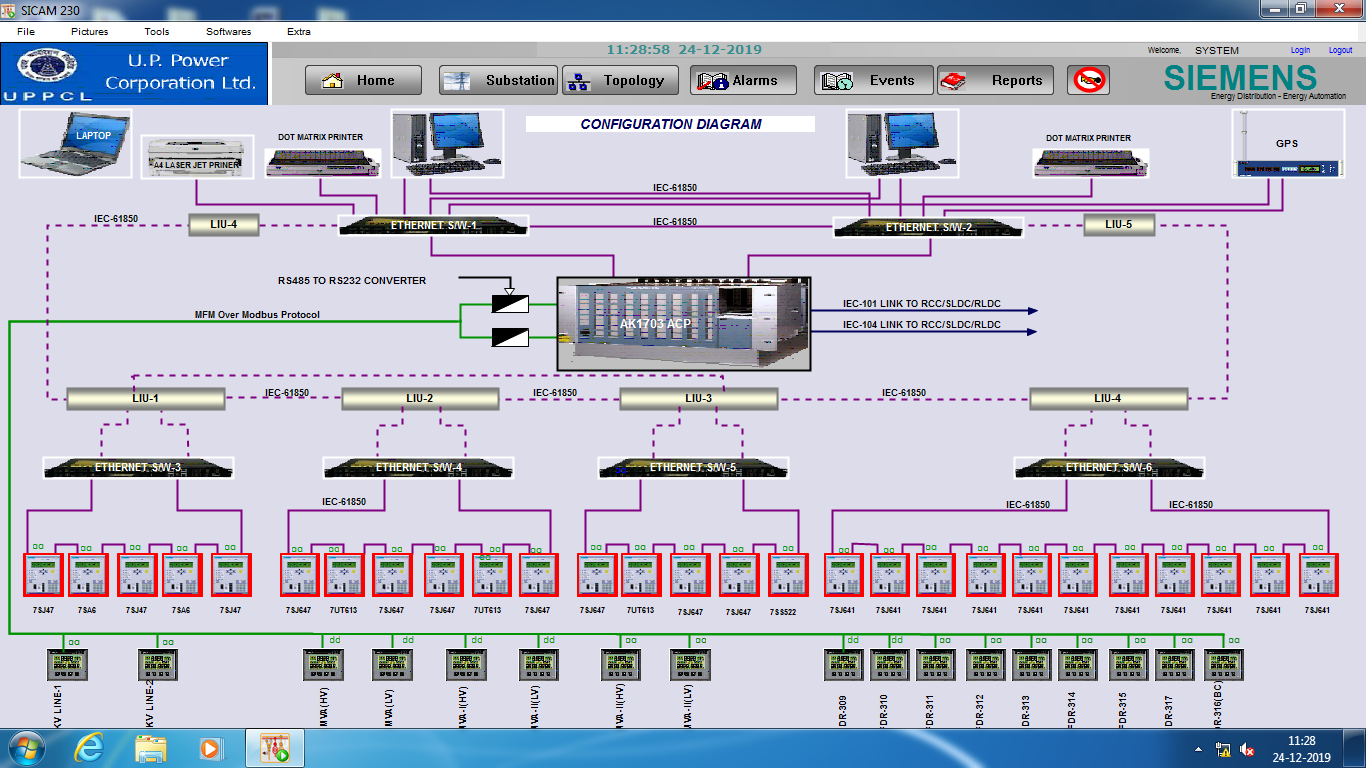
Task: Select the AK1703 ACP controller
Action: [x=683, y=323]
